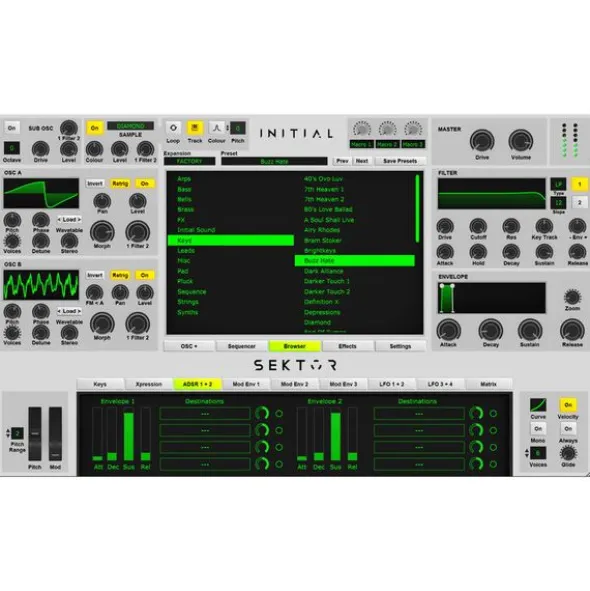Image resolution: width=590 pixels, height=591 pixels.
Task: Toggle OSC A Retrig
Action: coord(120,184)
